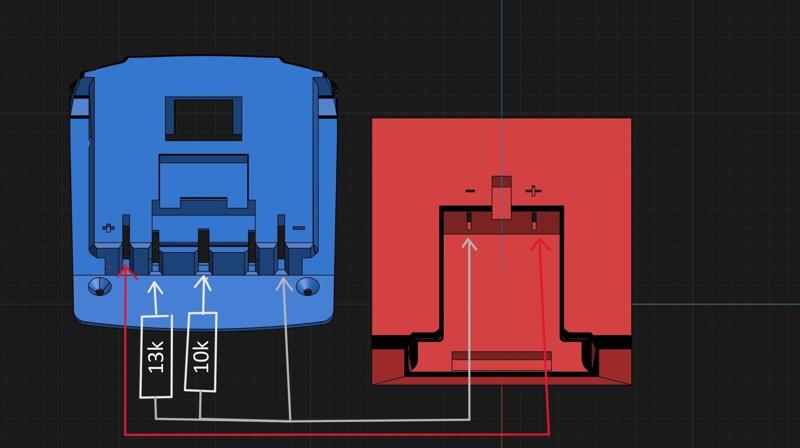Click the plus symbol on the blue model

pyautogui.click(x=108, y=228)
